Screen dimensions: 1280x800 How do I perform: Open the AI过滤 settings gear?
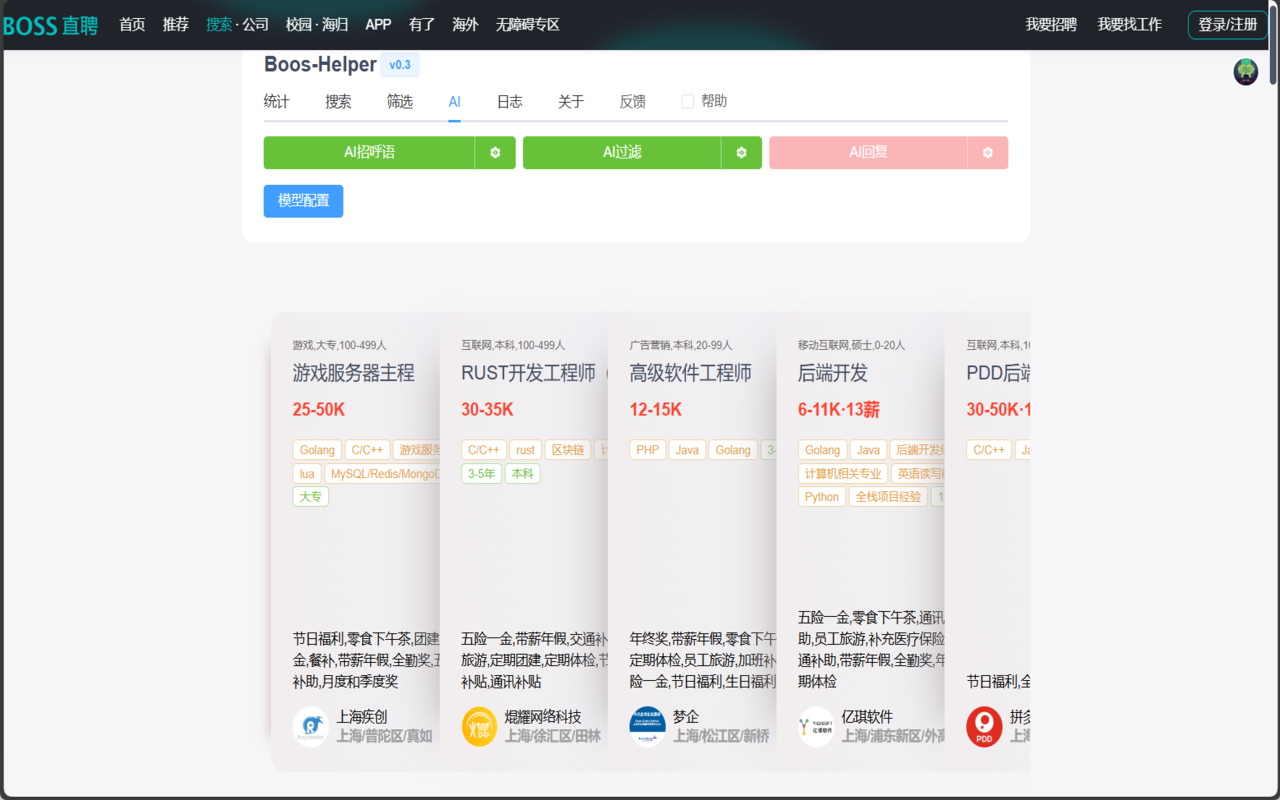741,152
